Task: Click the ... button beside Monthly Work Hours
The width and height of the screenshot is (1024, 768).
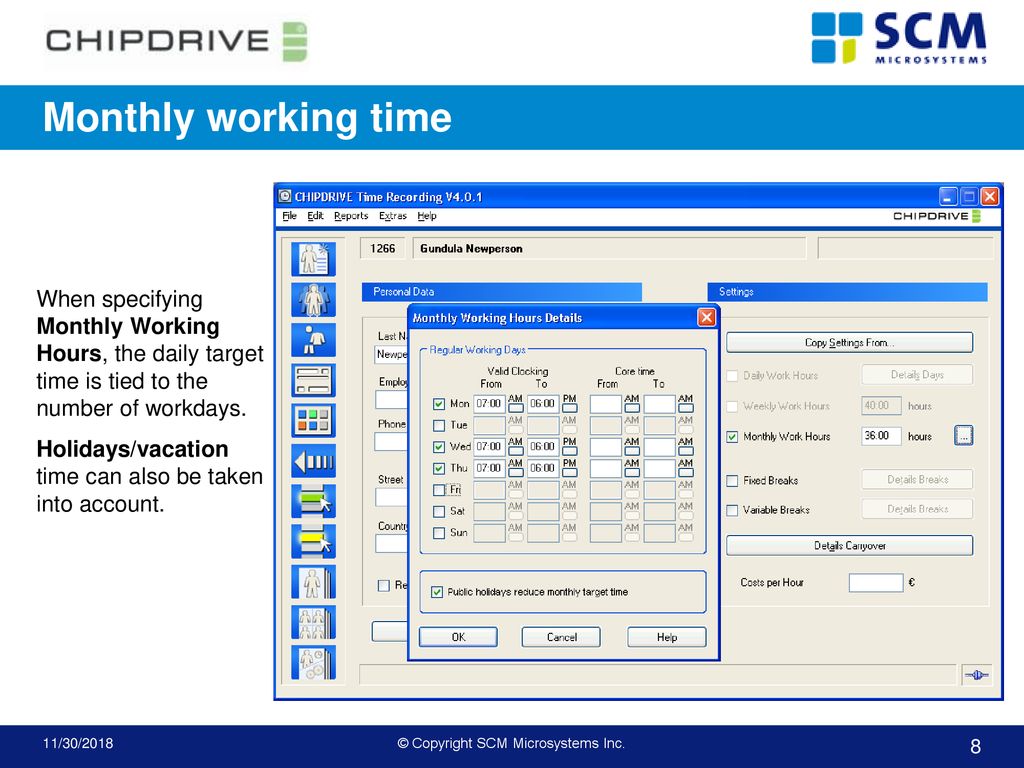Action: coord(964,436)
